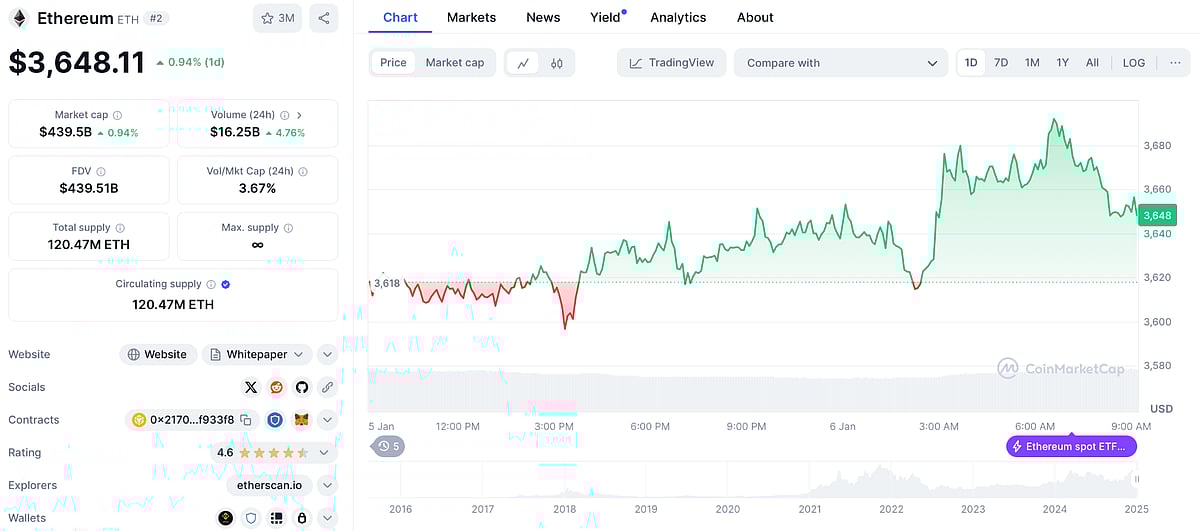Open the Analytics tab
Viewport: 1200px width, 531px height.
click(678, 18)
